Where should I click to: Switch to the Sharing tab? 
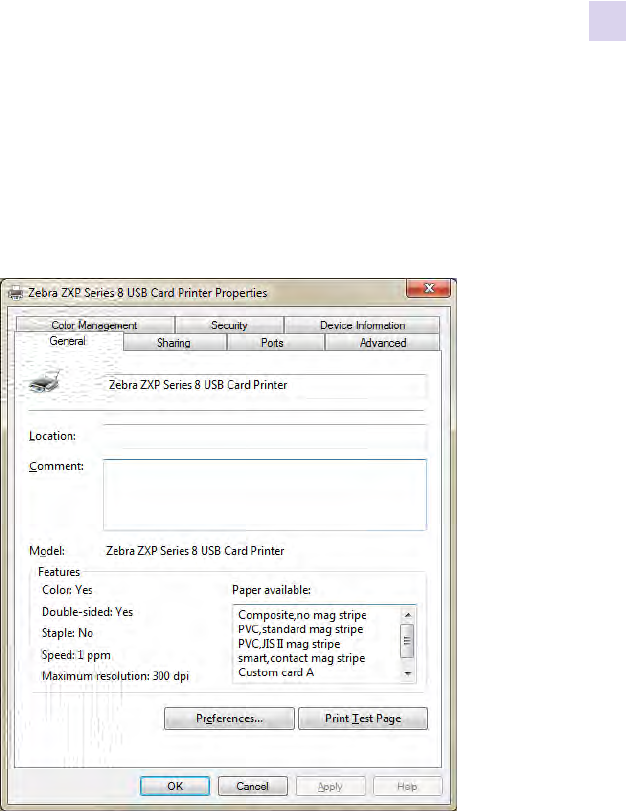coord(174,342)
